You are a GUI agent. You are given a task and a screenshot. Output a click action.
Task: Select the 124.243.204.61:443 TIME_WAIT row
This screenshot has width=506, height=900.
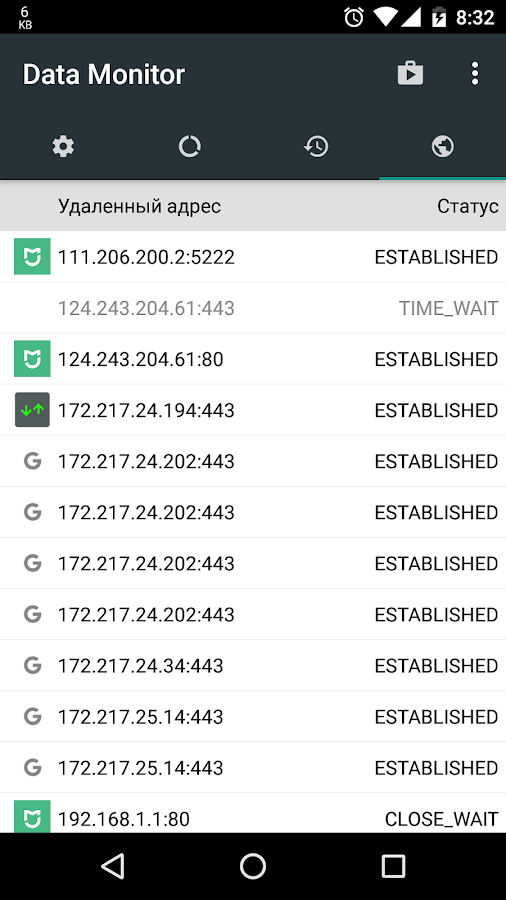[253, 308]
